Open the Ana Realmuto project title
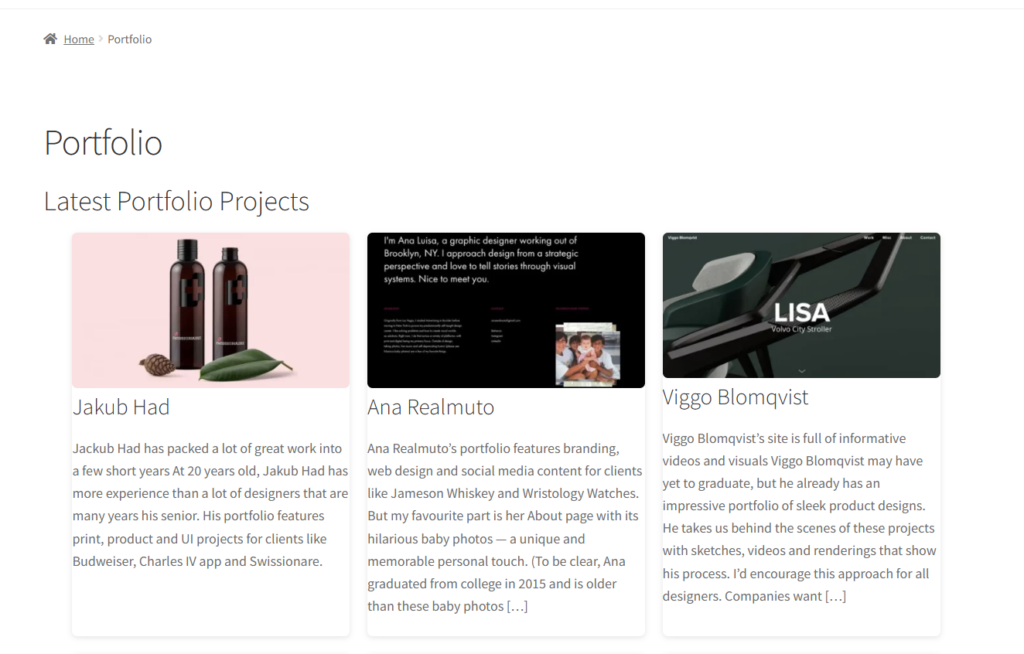This screenshot has width=1024, height=654. click(431, 407)
